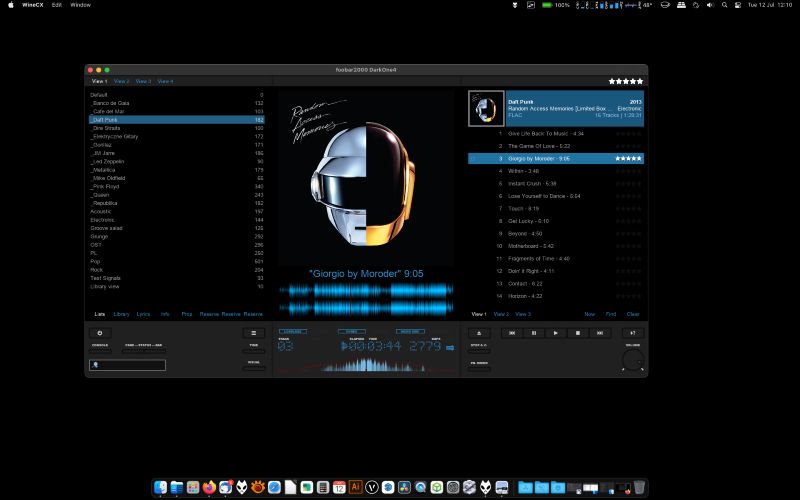Switch to View 2 in left panel
Image resolution: width=800 pixels, height=500 pixels.
click(121, 81)
